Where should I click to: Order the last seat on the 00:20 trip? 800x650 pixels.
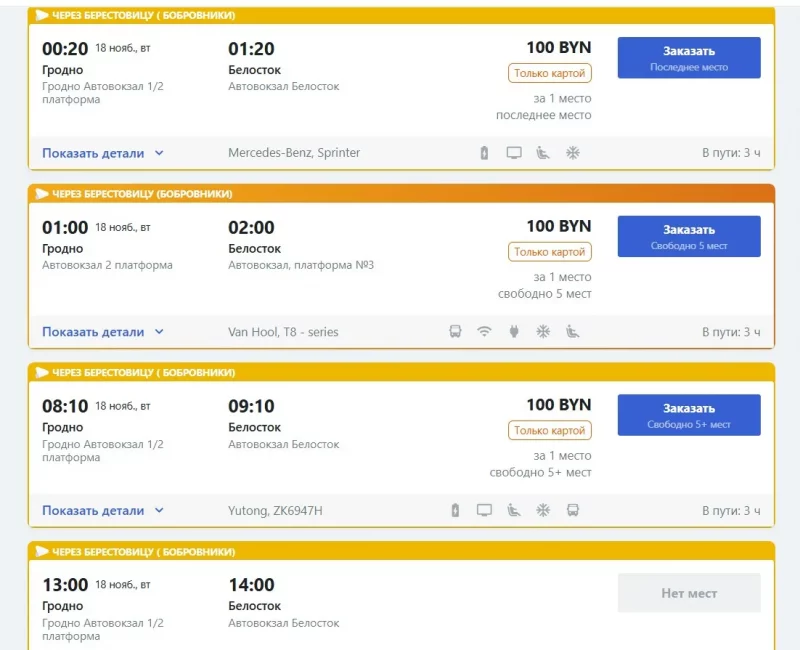click(x=689, y=58)
